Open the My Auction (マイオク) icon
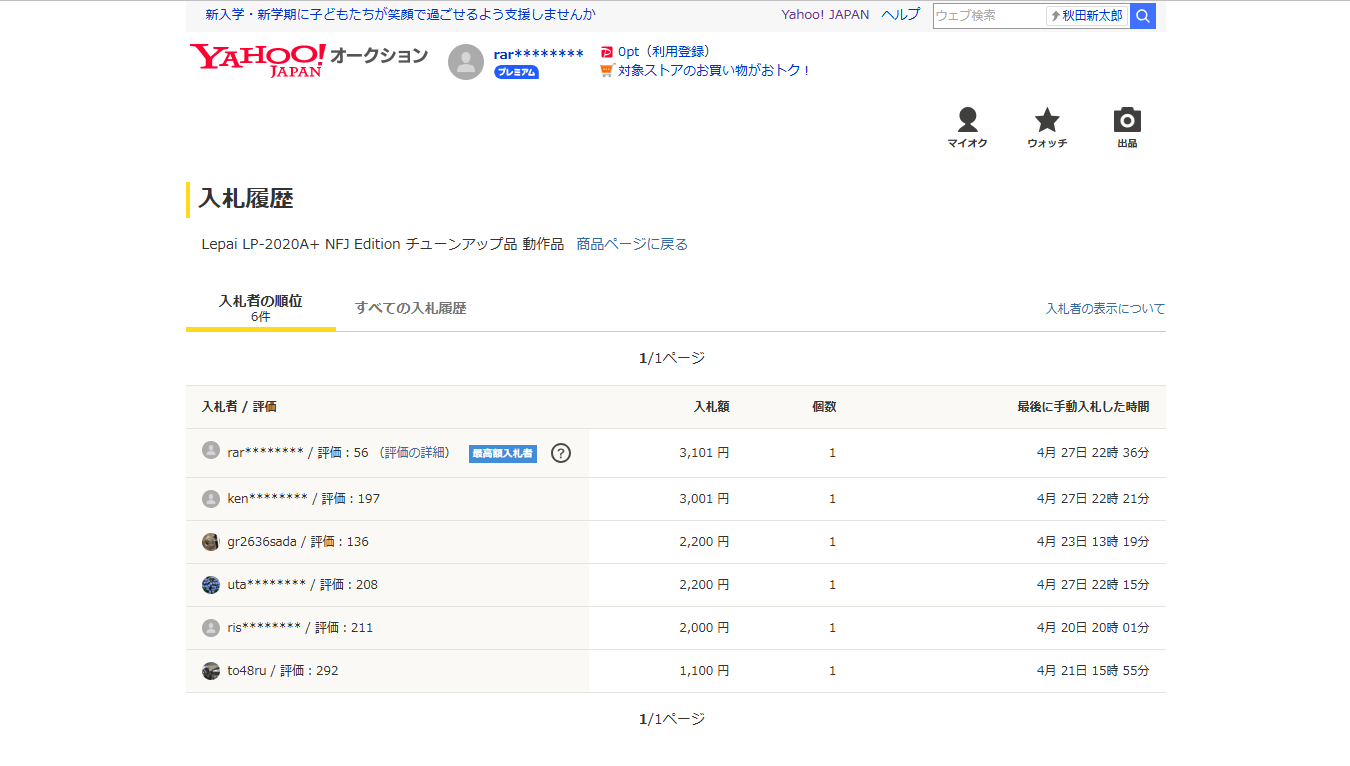1350x766 pixels. click(967, 127)
